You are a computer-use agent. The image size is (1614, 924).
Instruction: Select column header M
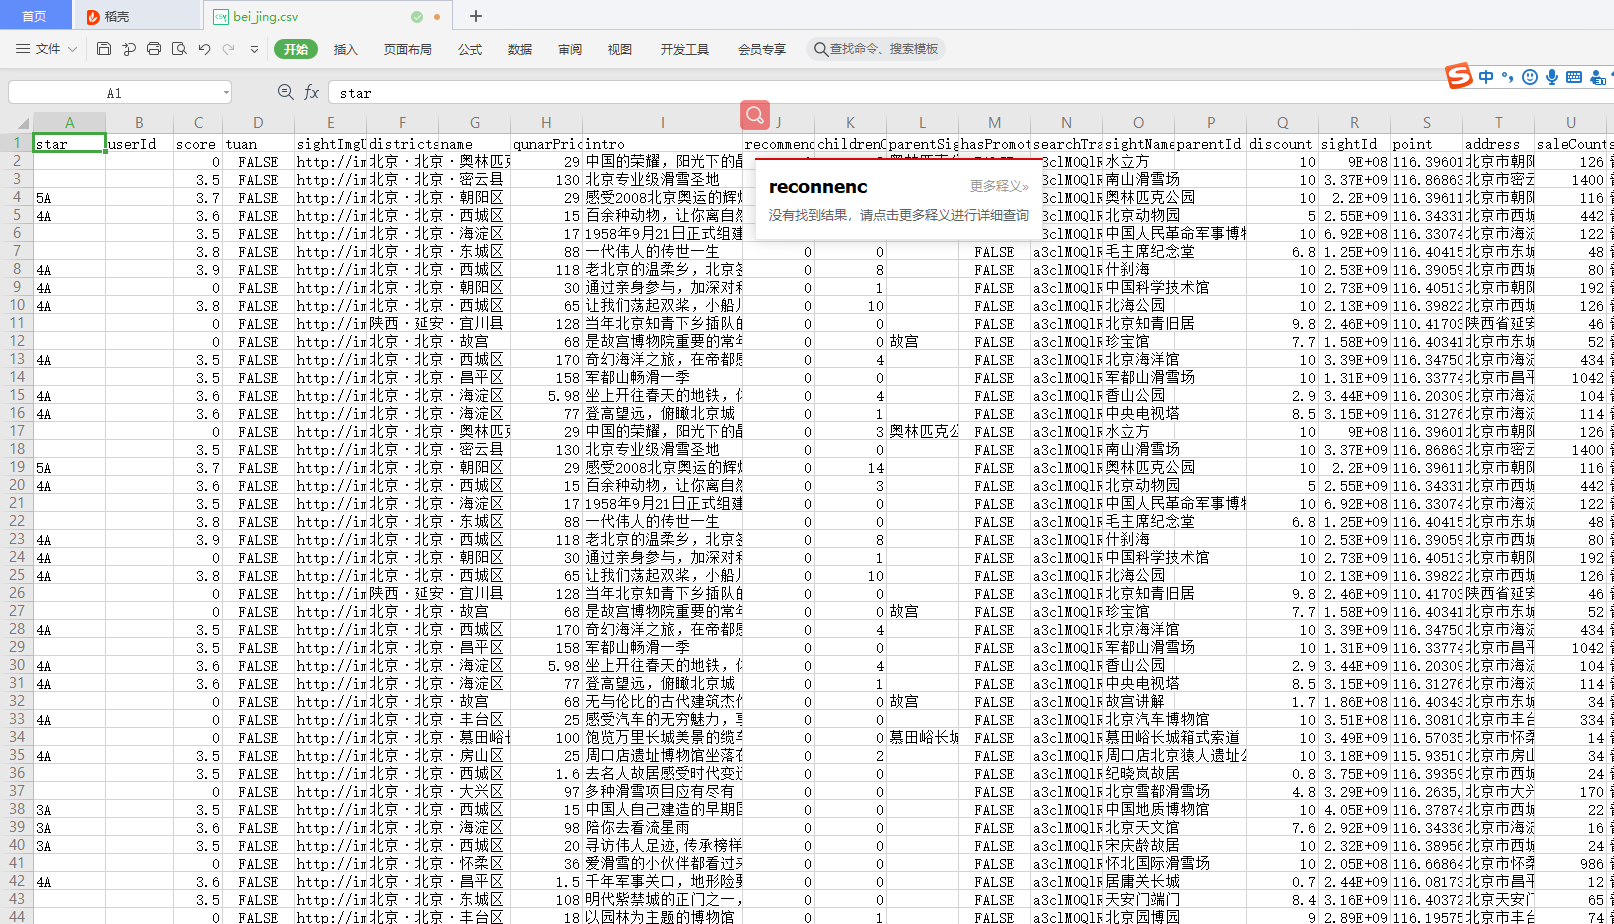(x=994, y=122)
